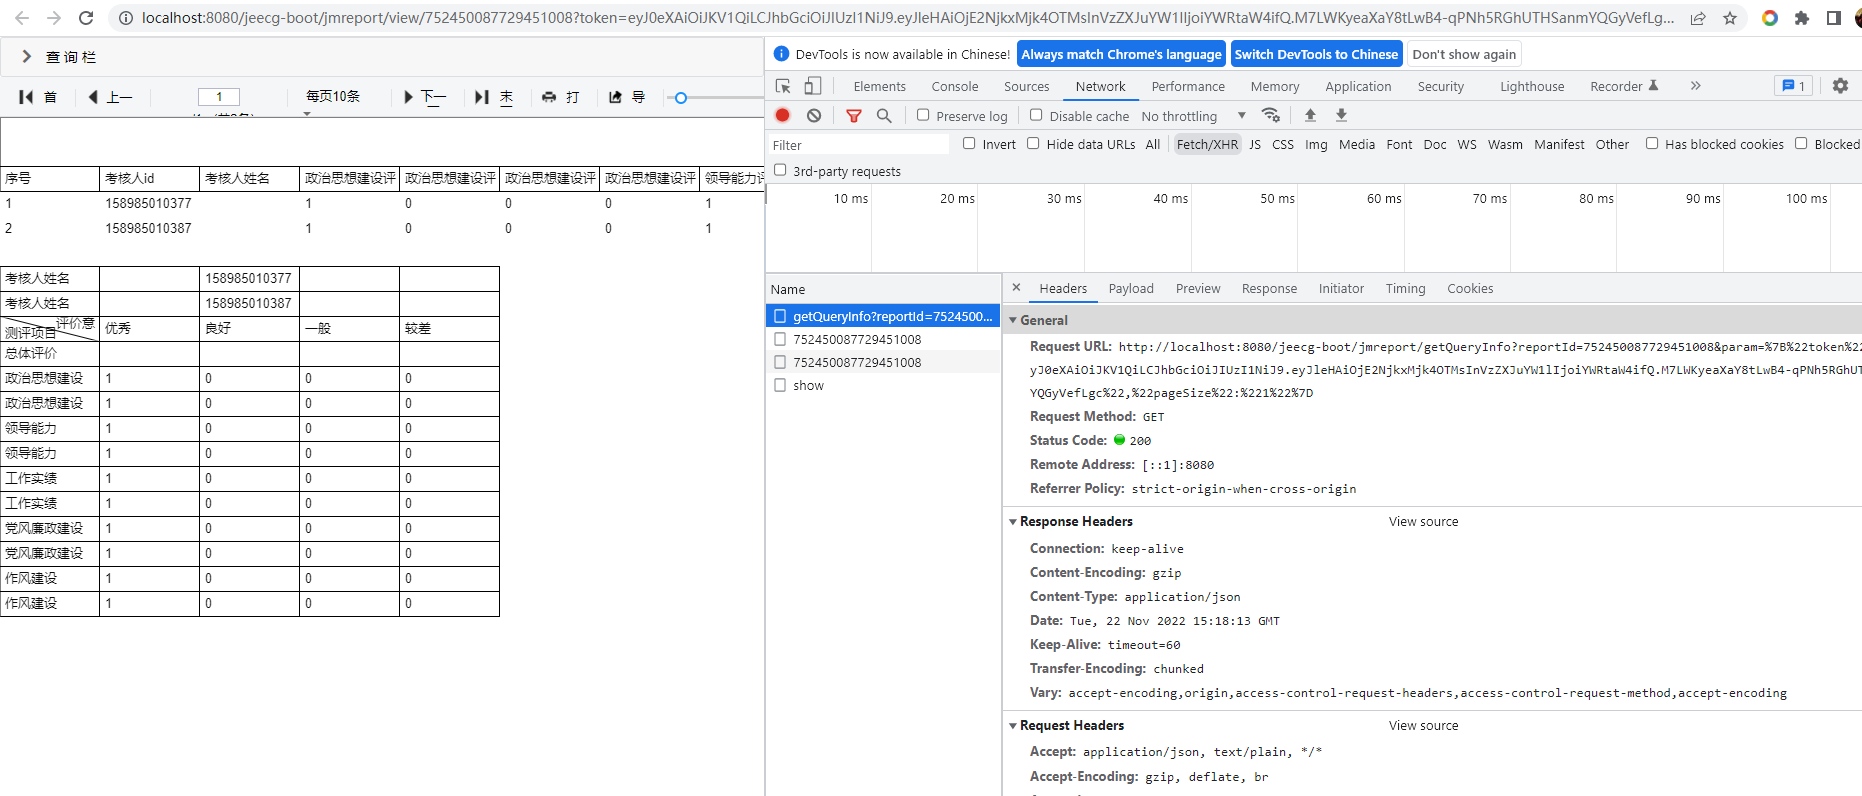
Task: Check the Hide data URLs checkbox
Action: (1033, 143)
